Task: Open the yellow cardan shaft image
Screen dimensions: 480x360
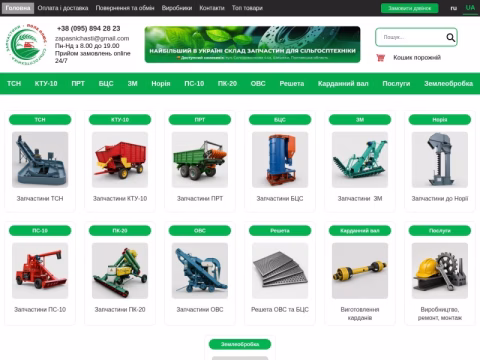Action: click(360, 271)
